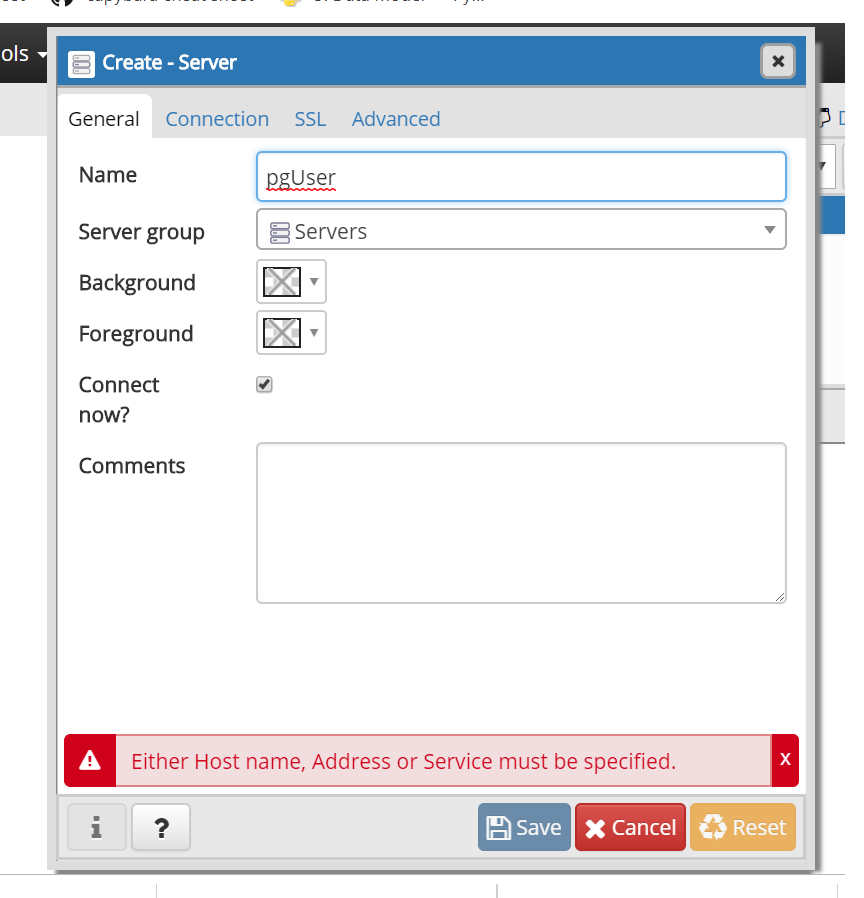Close the Create - Server dialog
Image resolution: width=864 pixels, height=898 pixels.
pos(778,61)
